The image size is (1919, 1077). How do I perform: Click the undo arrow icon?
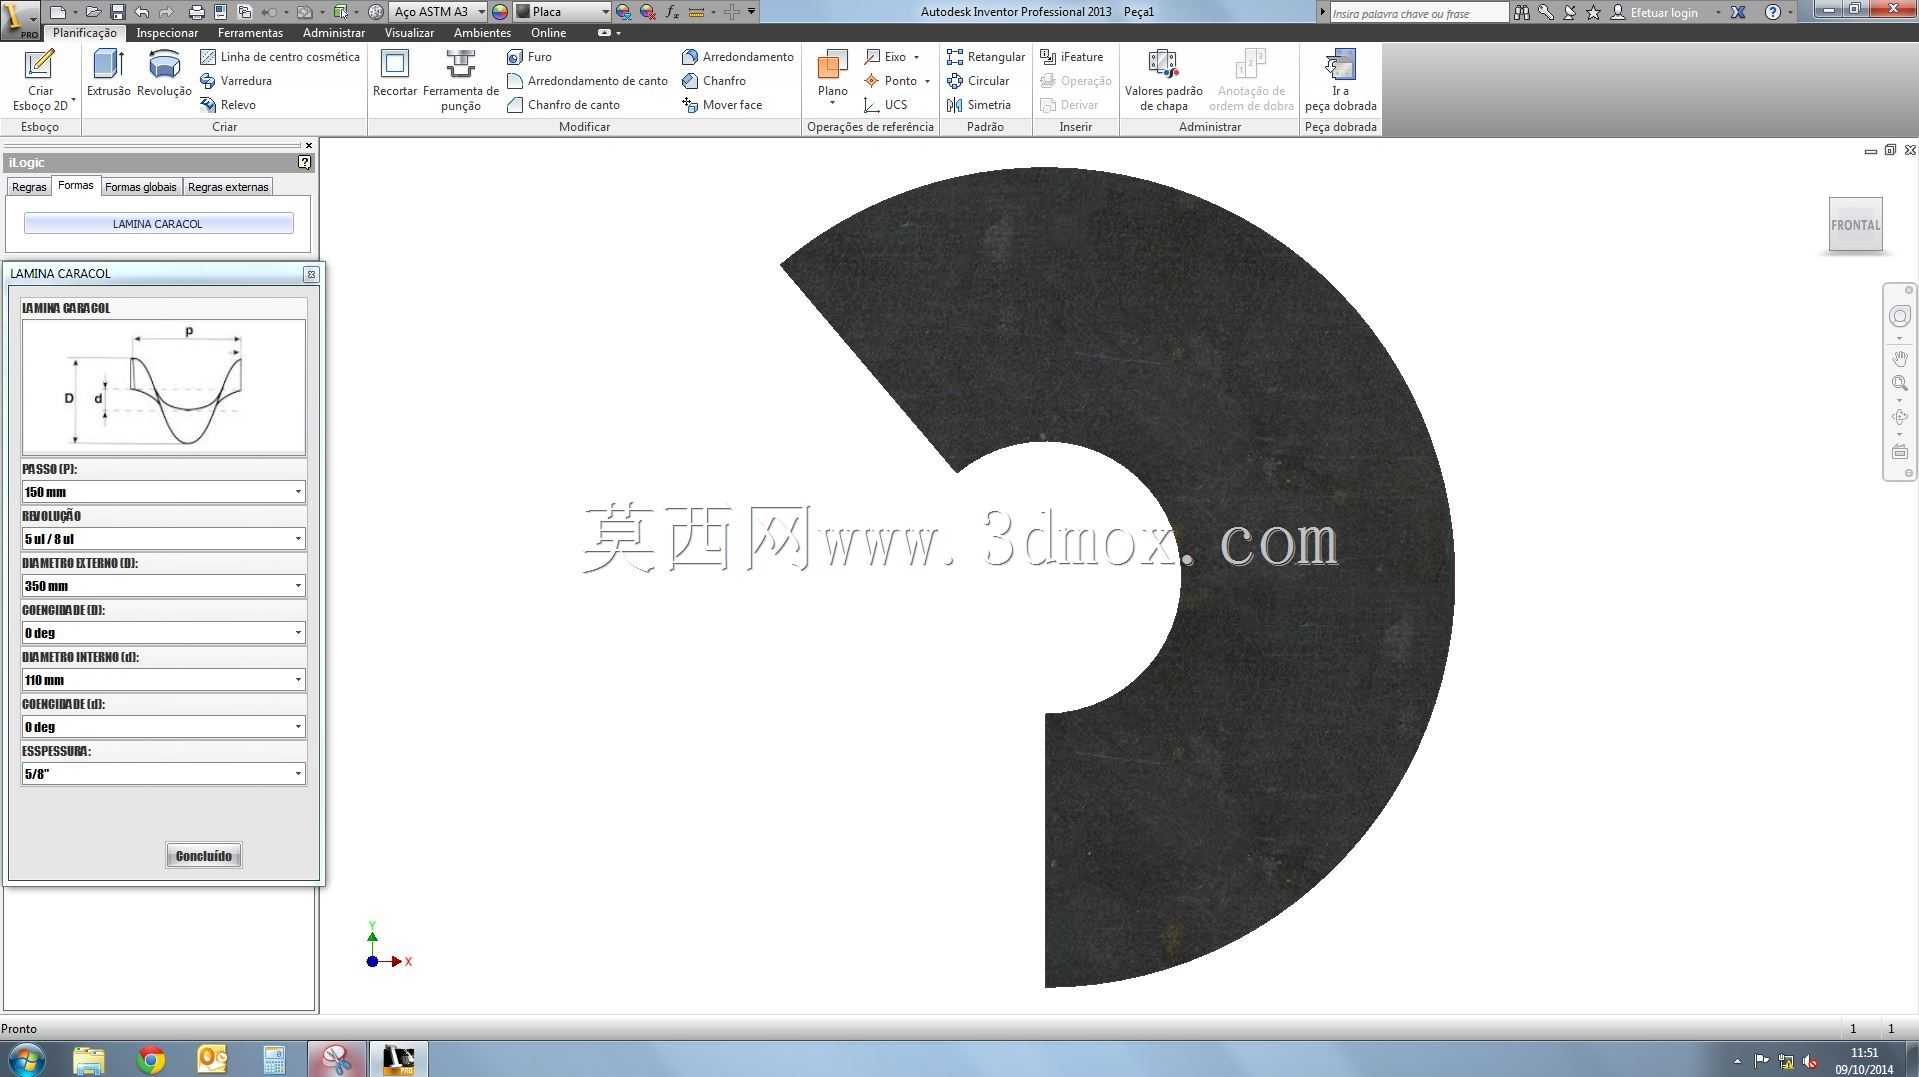point(142,12)
